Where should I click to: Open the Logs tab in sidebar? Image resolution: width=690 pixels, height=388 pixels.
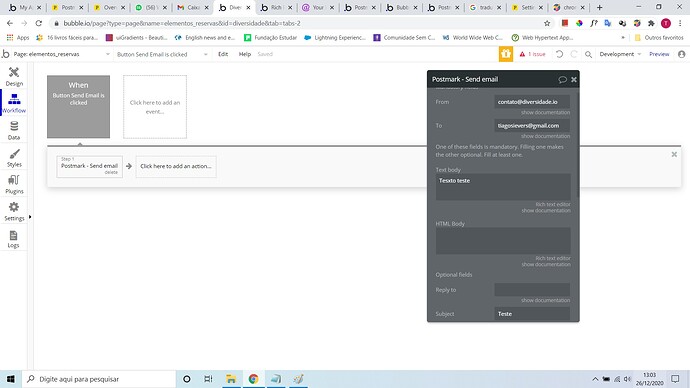(14, 239)
